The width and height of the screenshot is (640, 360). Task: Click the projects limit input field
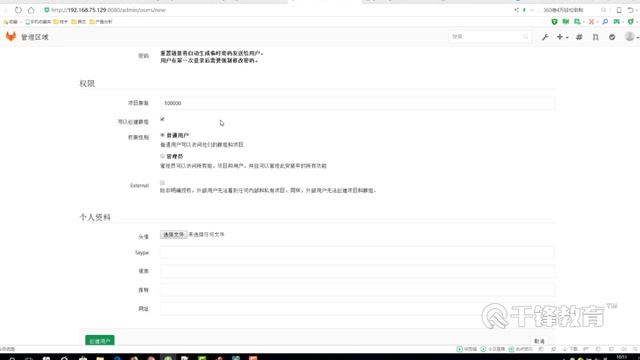tap(357, 103)
